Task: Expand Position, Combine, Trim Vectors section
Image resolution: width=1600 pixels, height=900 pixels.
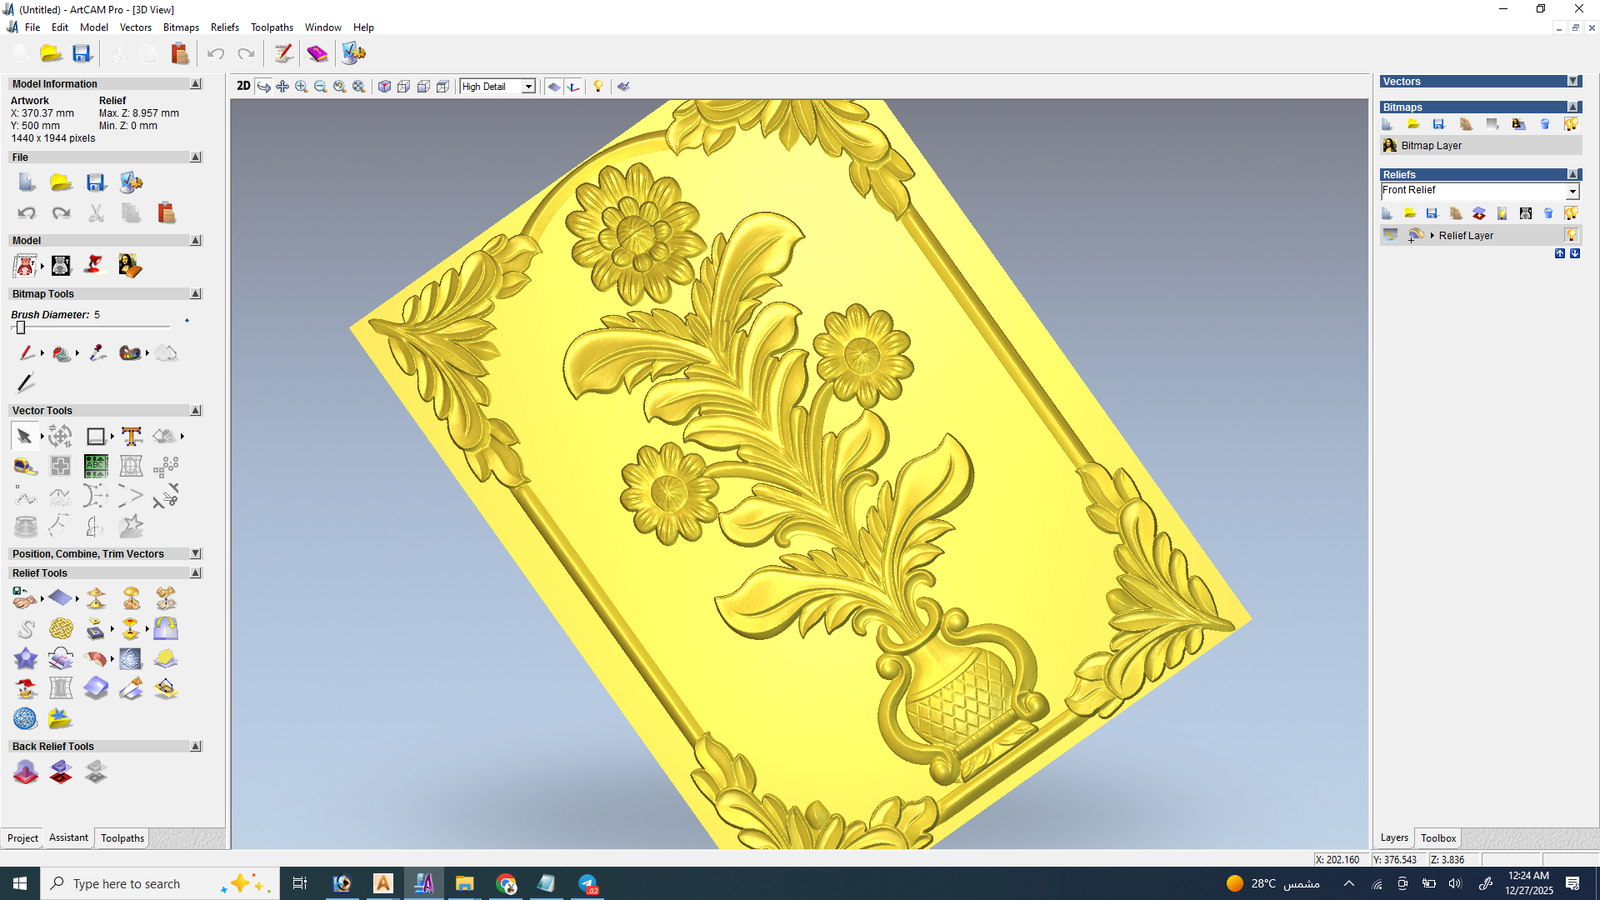Action: (x=196, y=554)
